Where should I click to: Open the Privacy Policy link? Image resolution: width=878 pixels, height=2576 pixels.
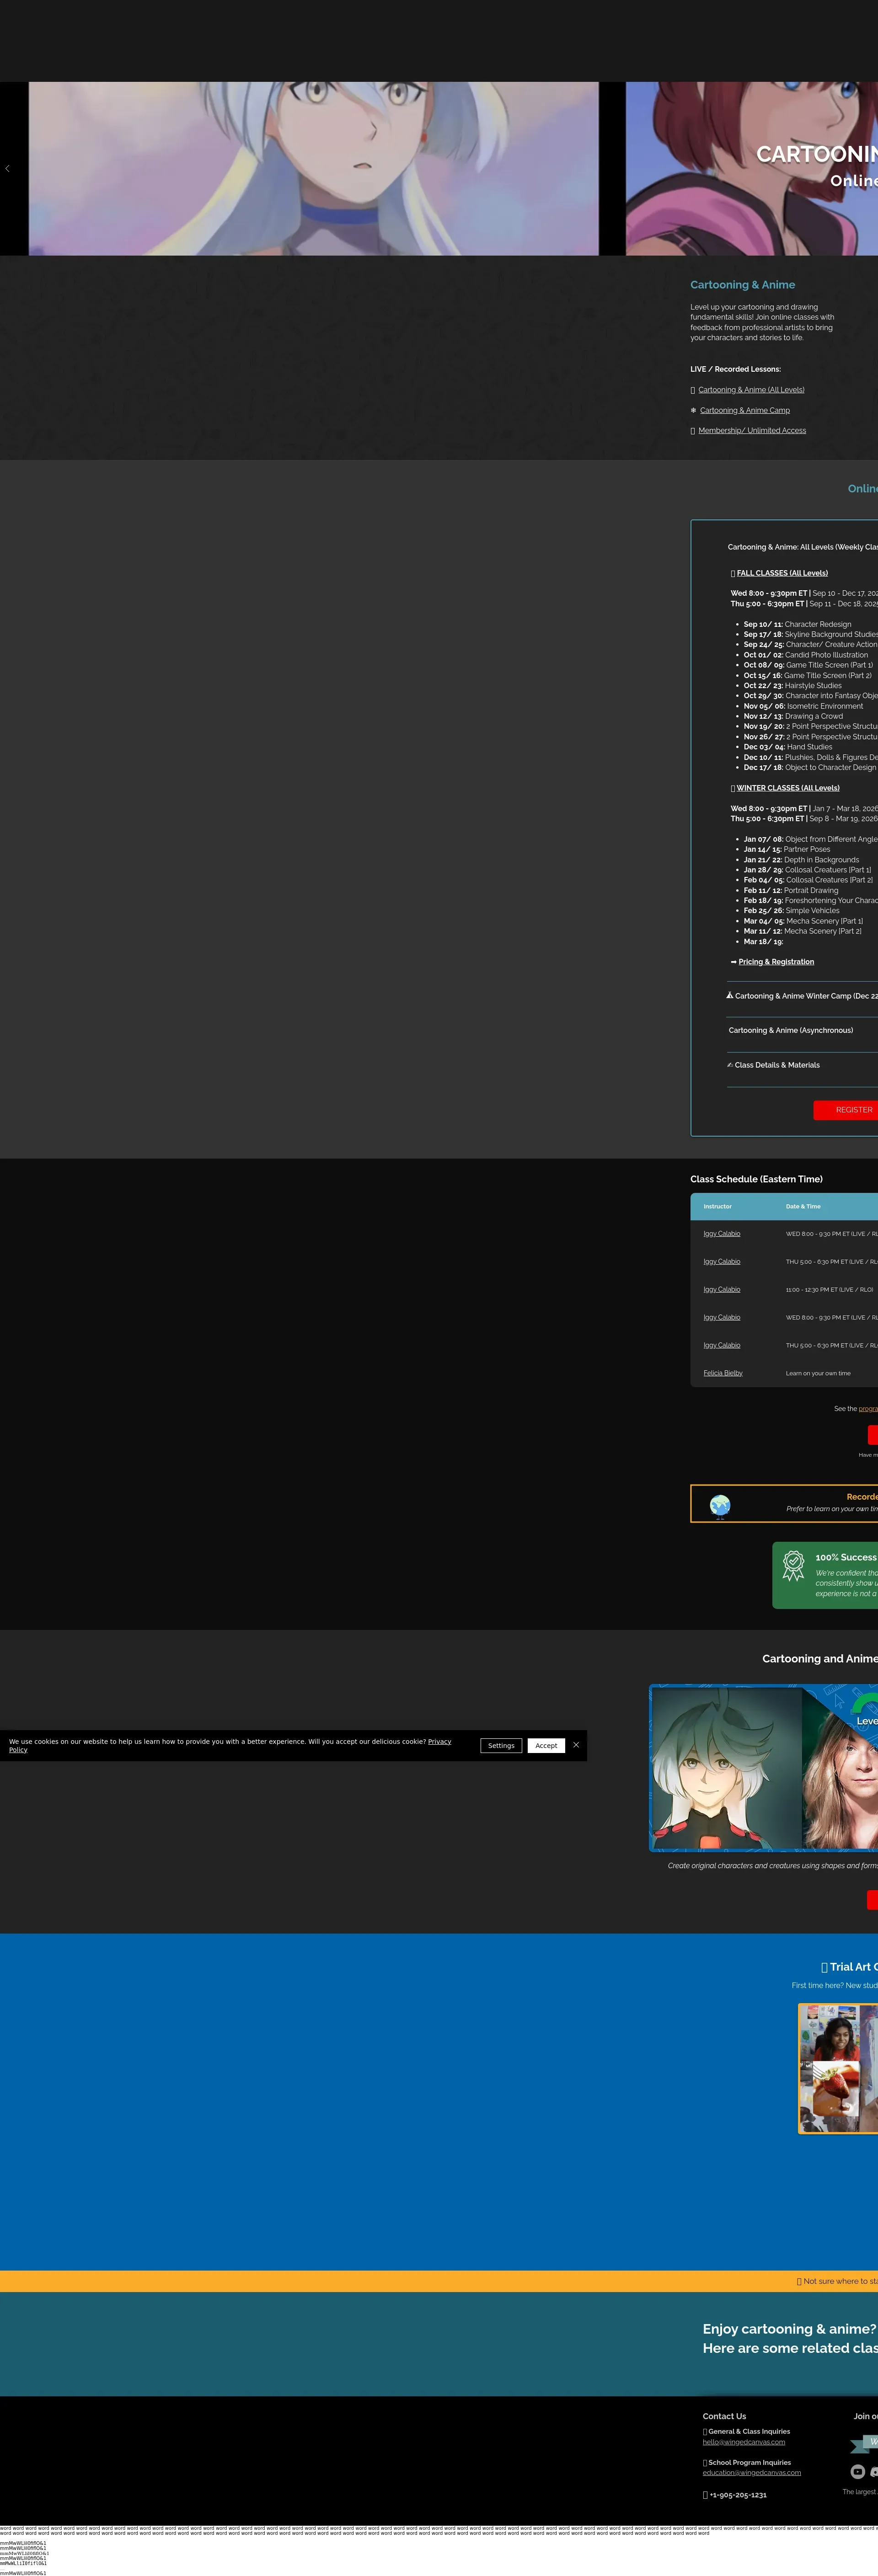[x=439, y=1741]
